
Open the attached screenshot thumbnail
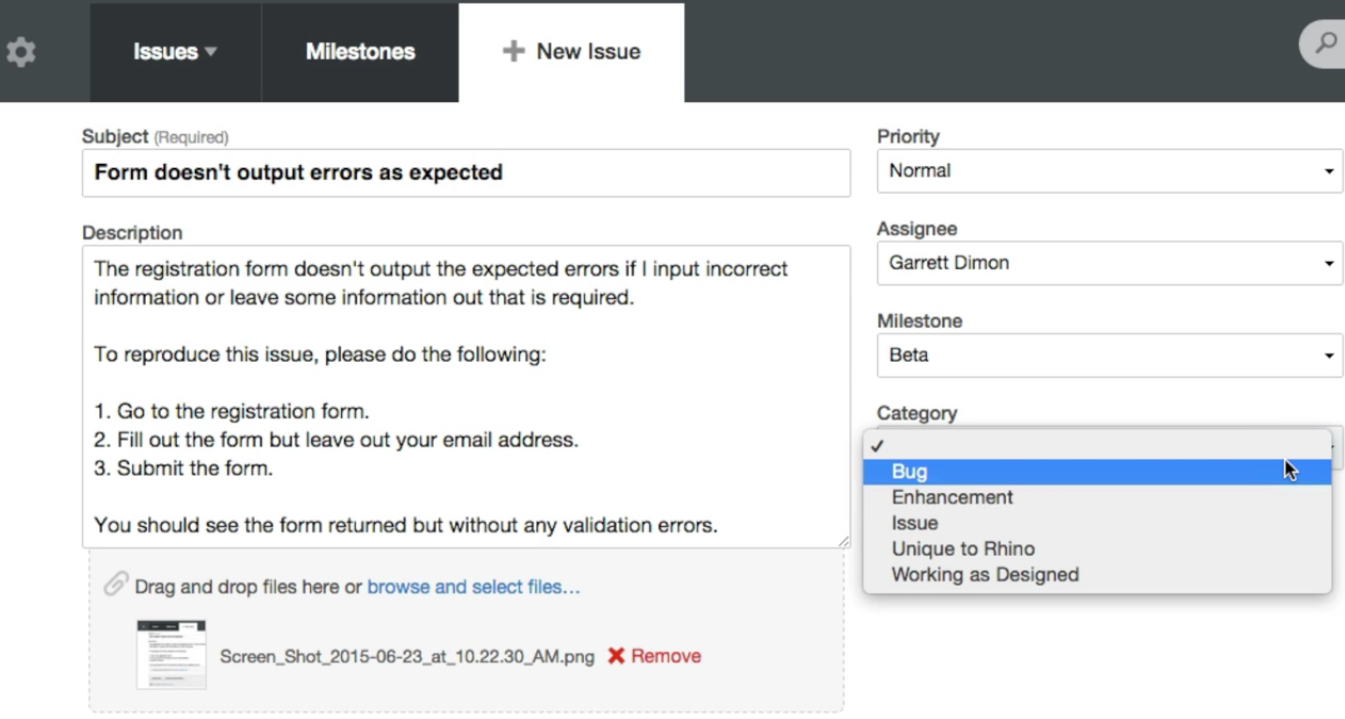[171, 654]
